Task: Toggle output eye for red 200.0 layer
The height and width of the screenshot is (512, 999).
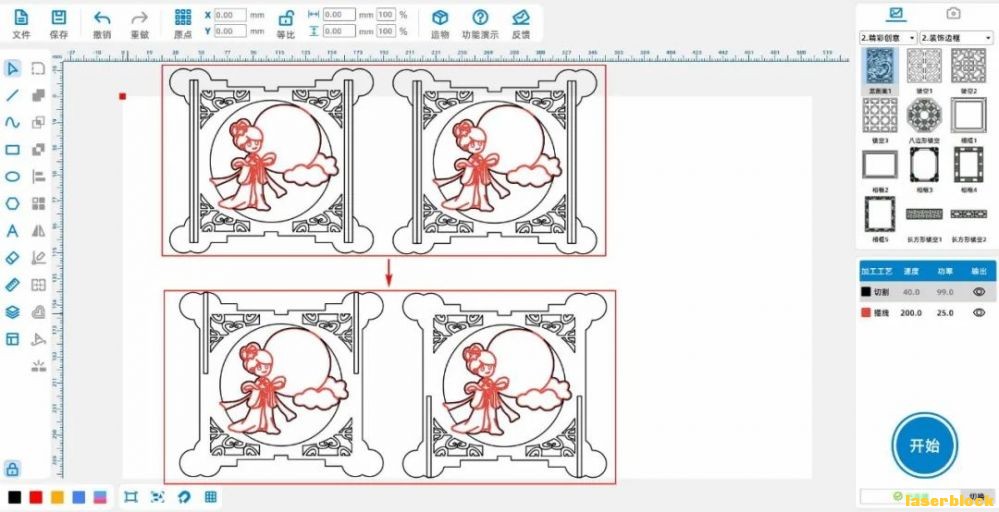Action: point(979,313)
